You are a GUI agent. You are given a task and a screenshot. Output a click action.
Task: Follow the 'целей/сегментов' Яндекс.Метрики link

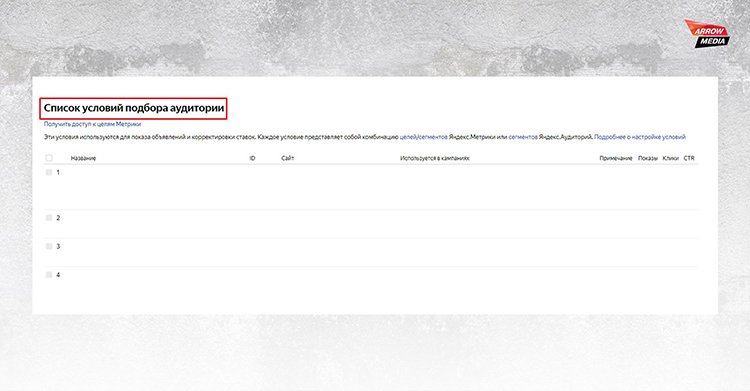(424, 137)
